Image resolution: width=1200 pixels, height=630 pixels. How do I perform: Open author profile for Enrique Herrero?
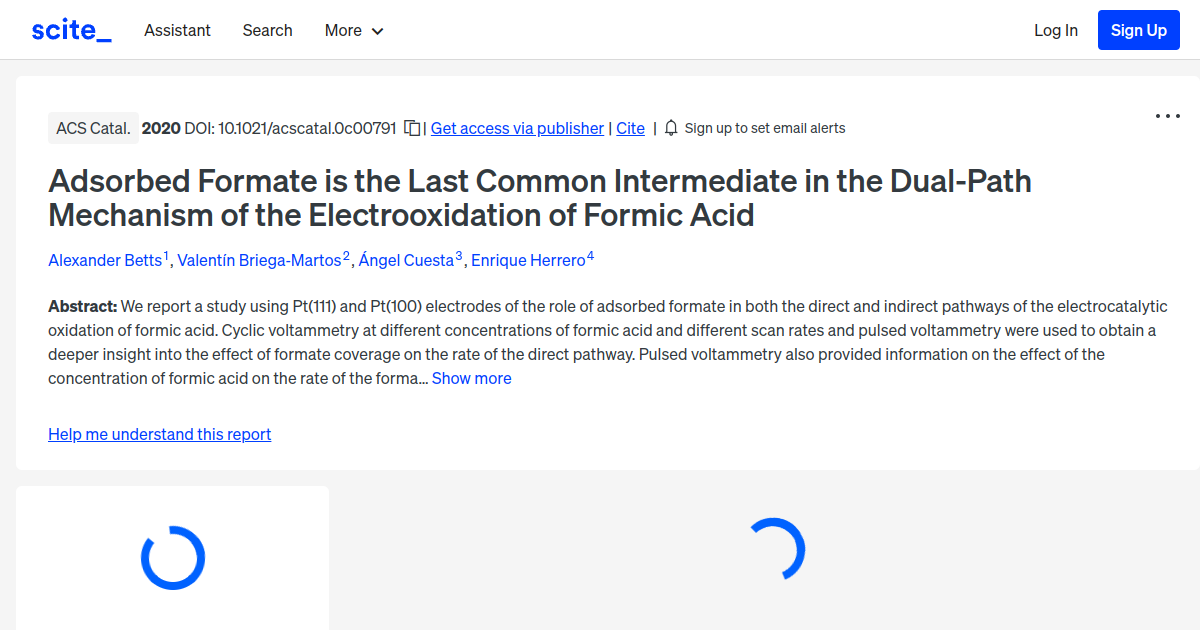tap(528, 260)
